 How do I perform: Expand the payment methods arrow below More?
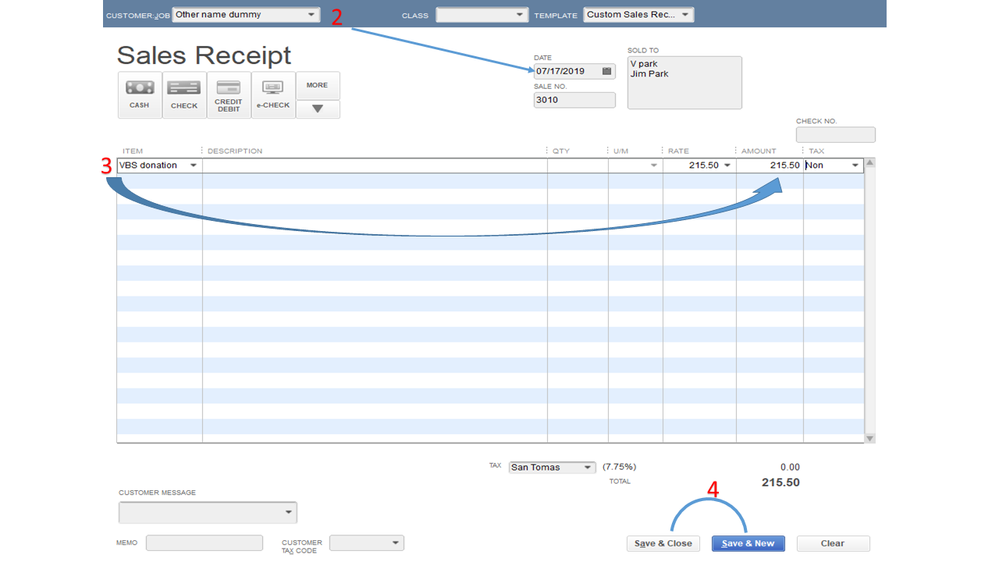tap(317, 109)
